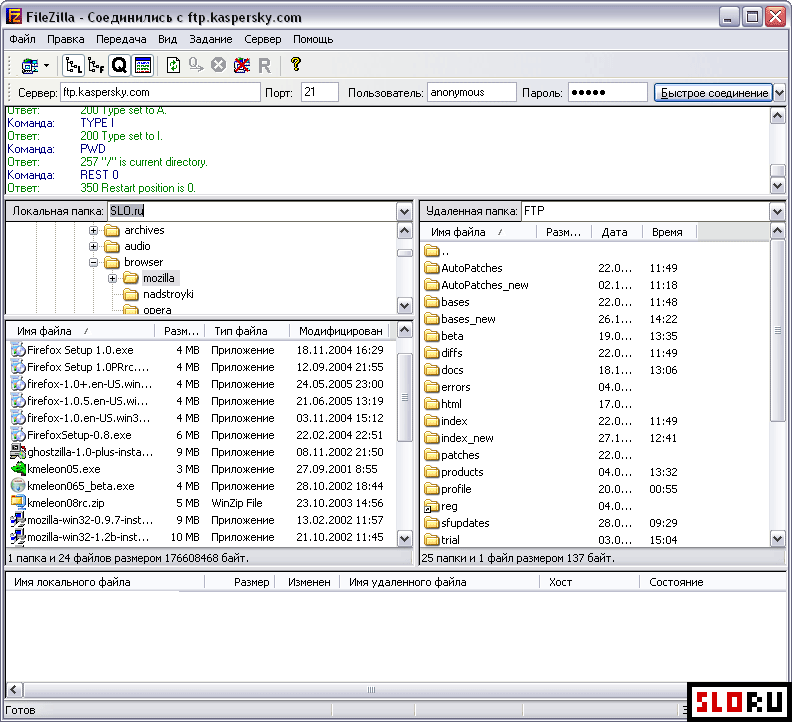Viewport: 792px width, 722px height.
Task: Expand the audio folder in tree
Action: (x=93, y=247)
